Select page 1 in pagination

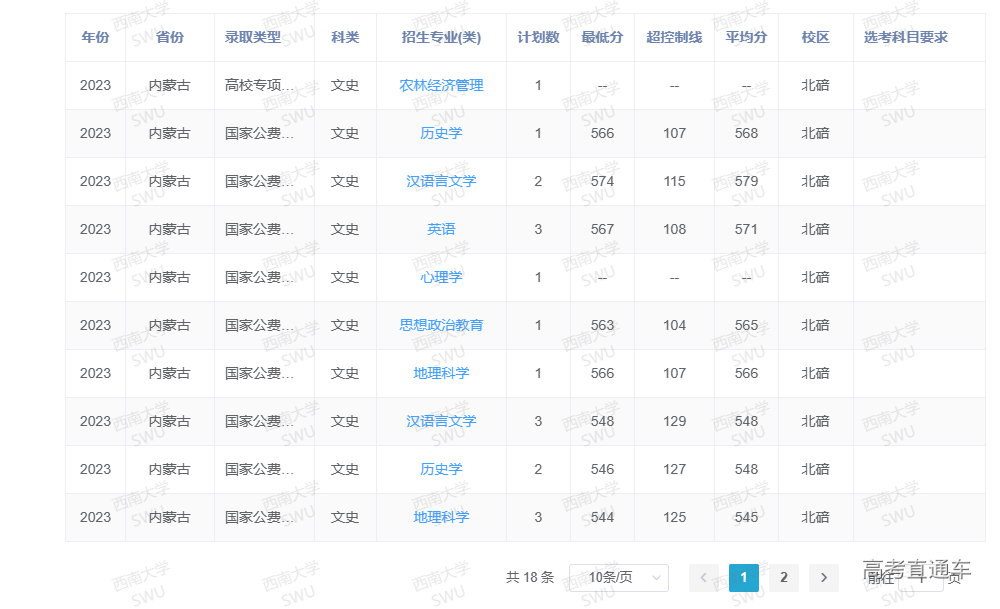(744, 577)
